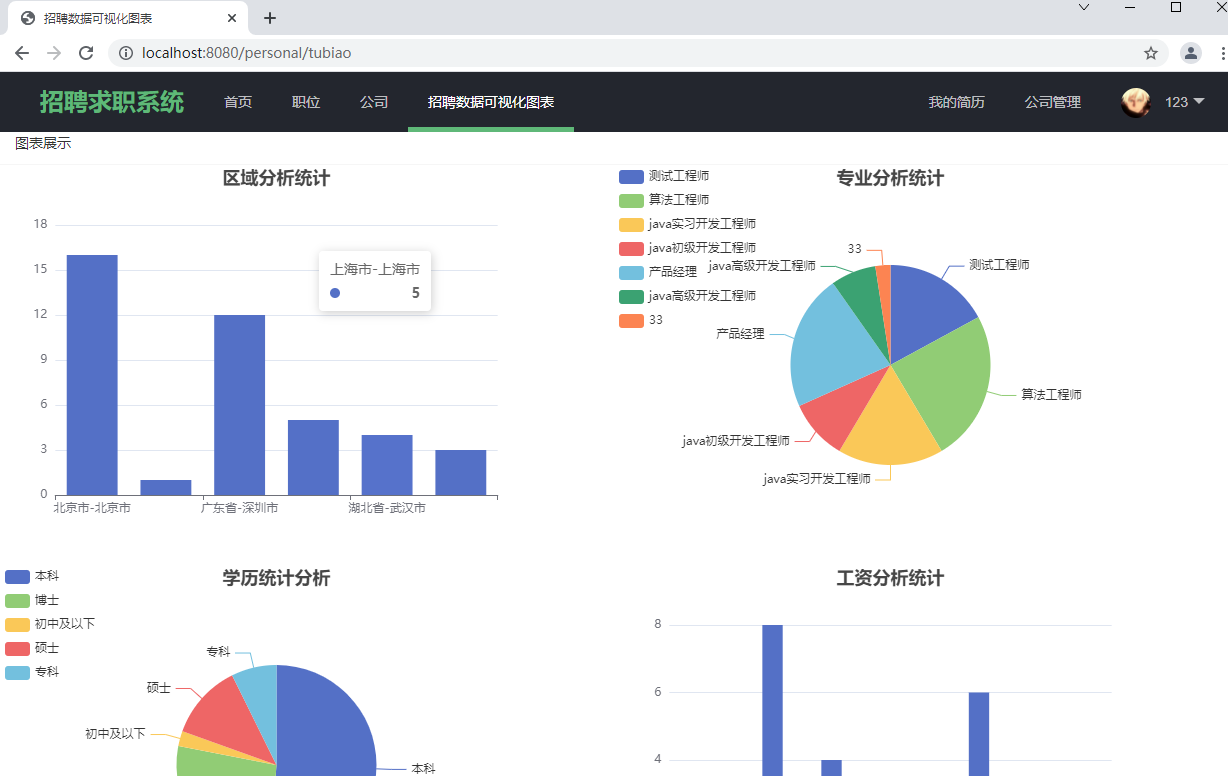This screenshot has width=1228, height=776.
Task: Click the 湖北省-武汉市 bar in region chart
Action: click(x=387, y=465)
